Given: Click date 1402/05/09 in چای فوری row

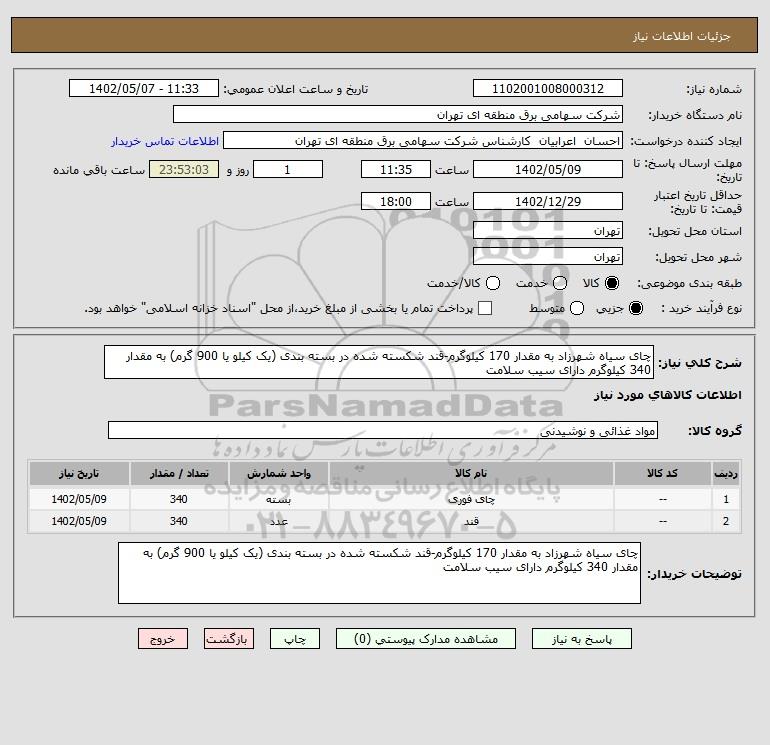Looking at the screenshot, I should [79, 499].
